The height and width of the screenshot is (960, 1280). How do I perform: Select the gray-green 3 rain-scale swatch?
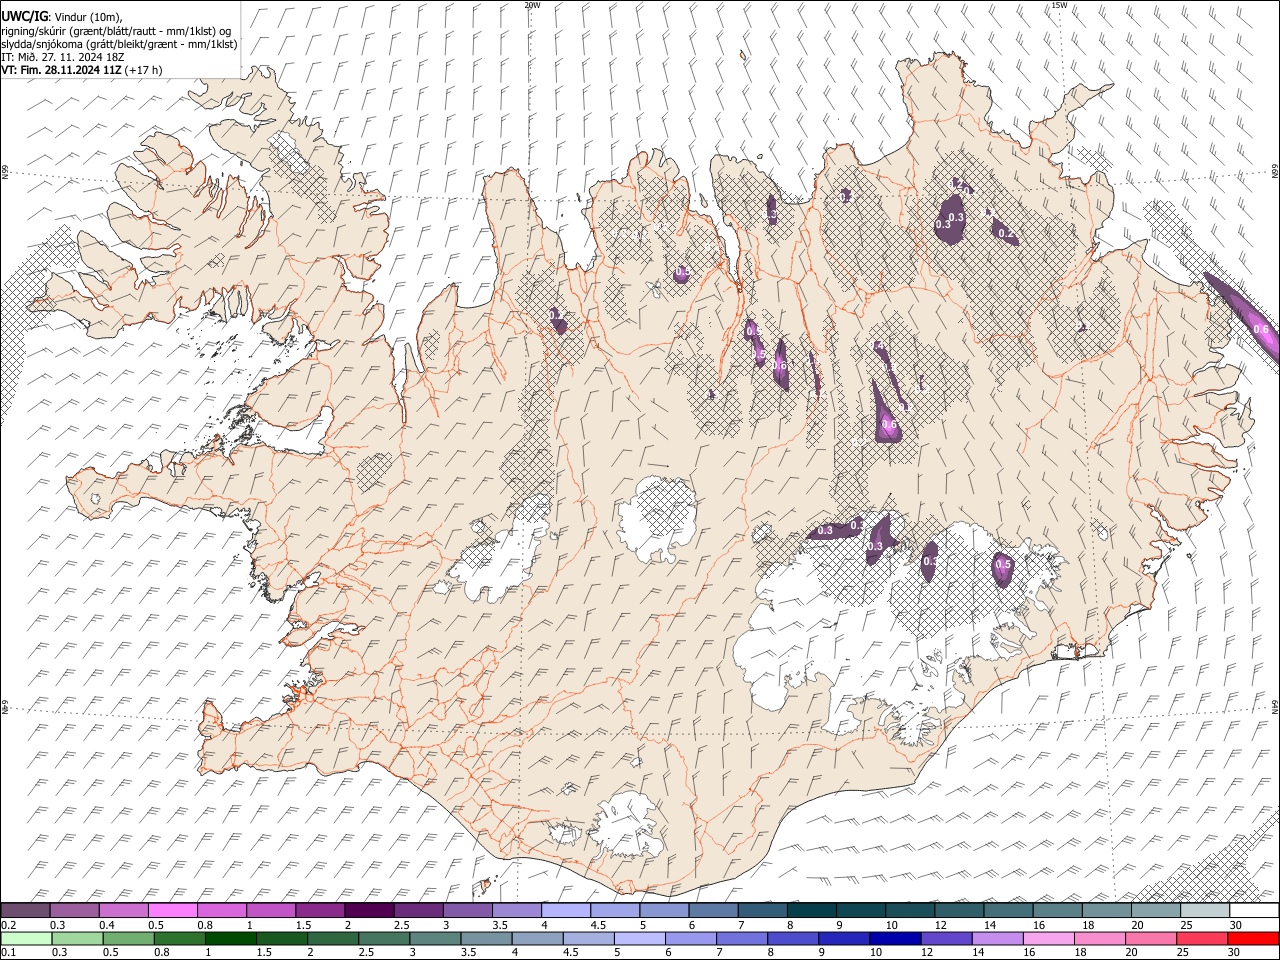point(435,938)
